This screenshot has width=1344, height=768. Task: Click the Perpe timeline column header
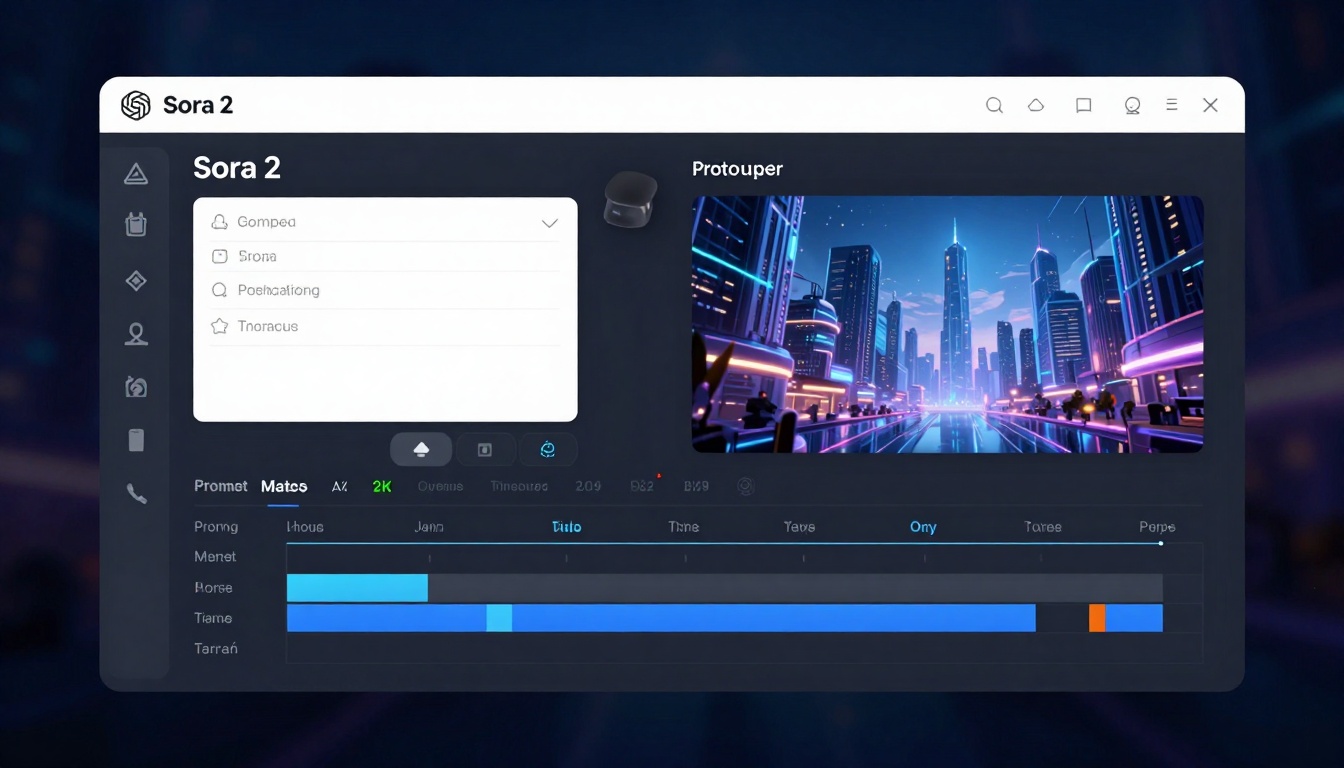click(x=1157, y=526)
